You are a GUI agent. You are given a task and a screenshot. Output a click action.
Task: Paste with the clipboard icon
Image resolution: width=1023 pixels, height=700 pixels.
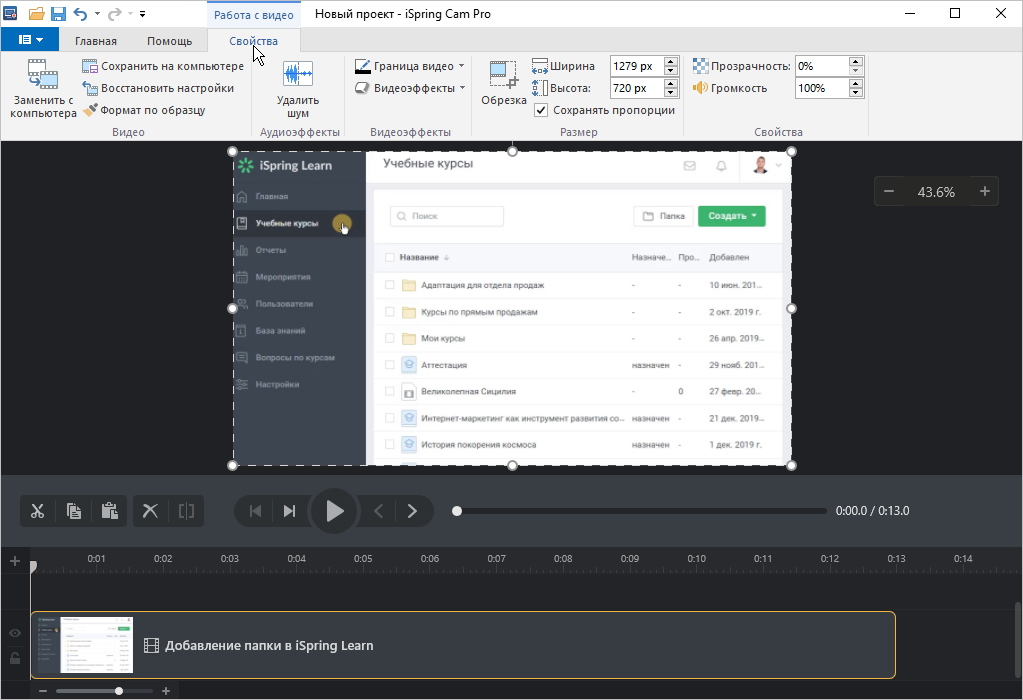110,511
